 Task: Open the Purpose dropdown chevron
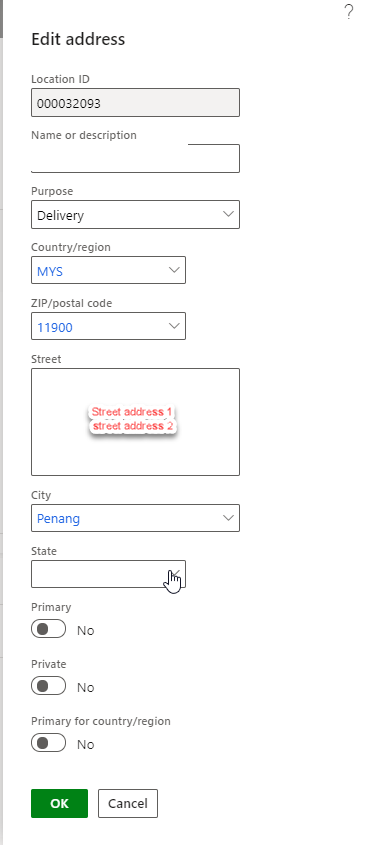228,214
